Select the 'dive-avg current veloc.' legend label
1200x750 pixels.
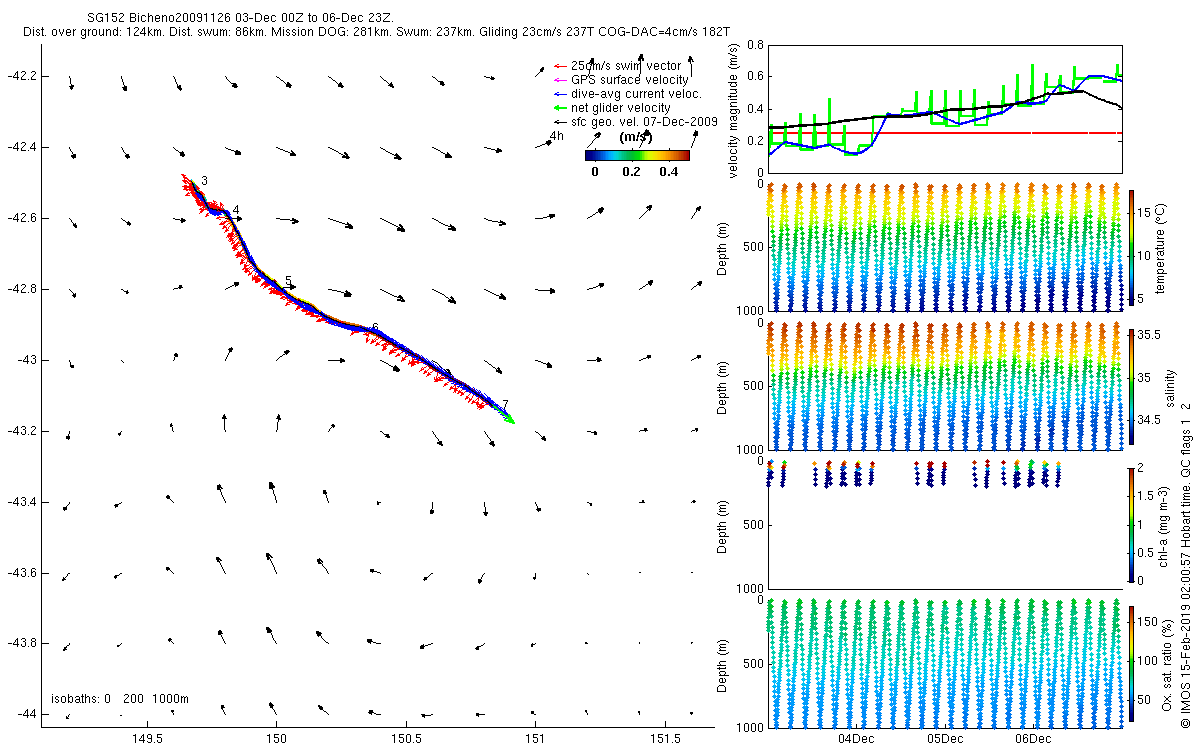[x=636, y=94]
